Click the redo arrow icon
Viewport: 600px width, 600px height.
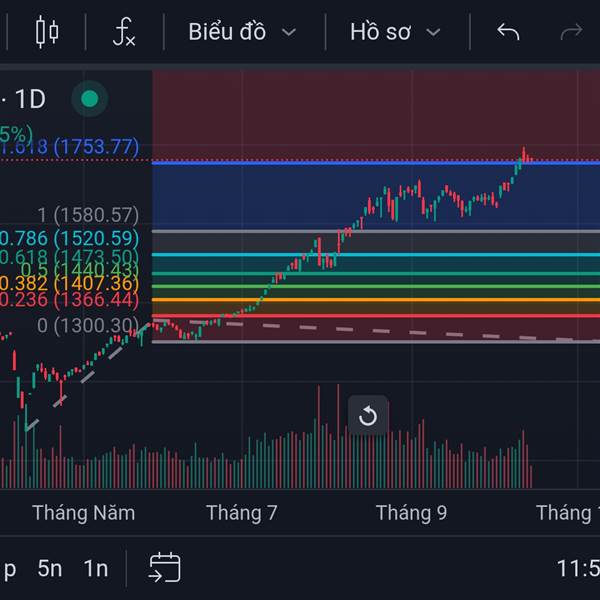(571, 31)
